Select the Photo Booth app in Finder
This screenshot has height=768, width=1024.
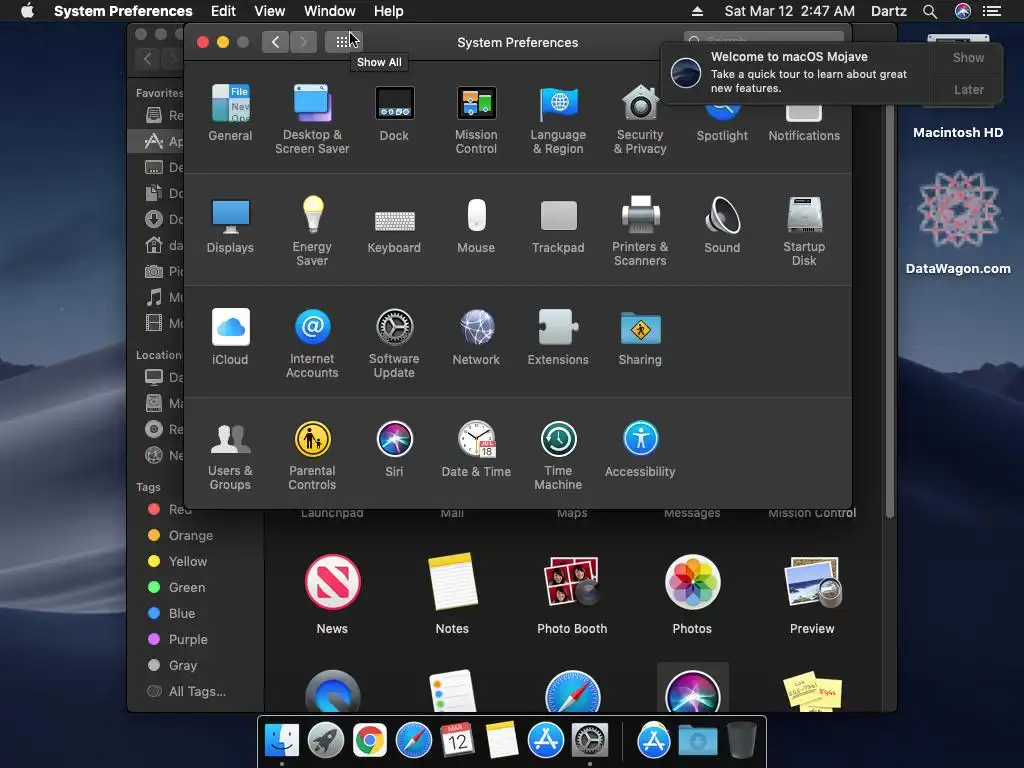click(x=572, y=594)
